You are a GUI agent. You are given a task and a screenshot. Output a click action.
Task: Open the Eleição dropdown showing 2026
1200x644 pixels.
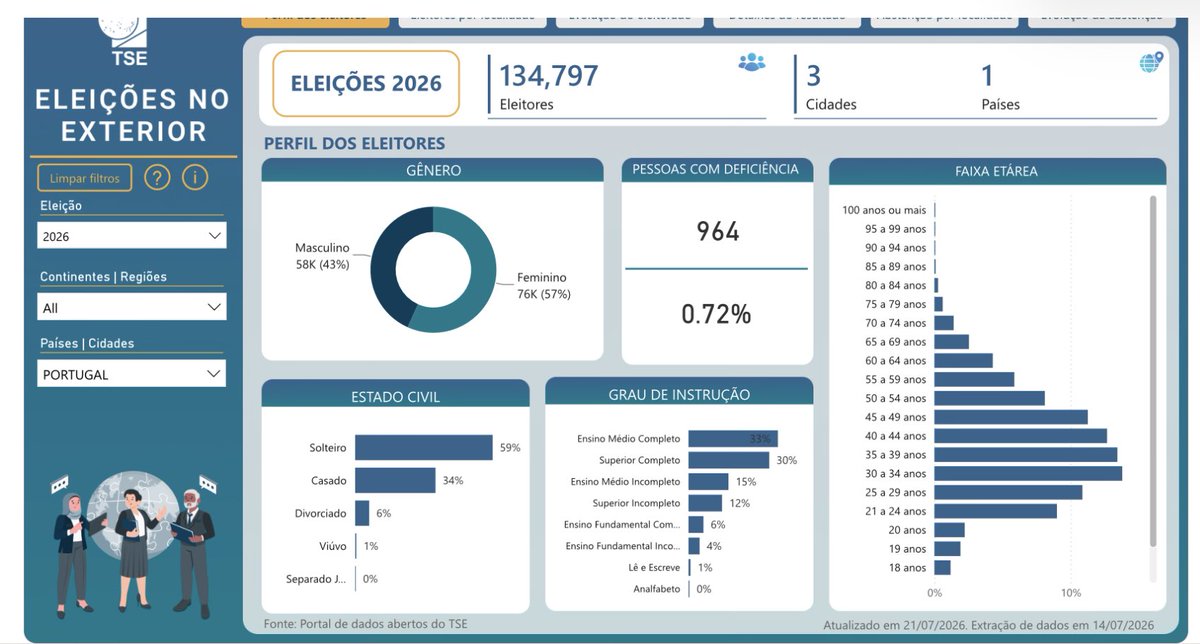click(x=133, y=236)
